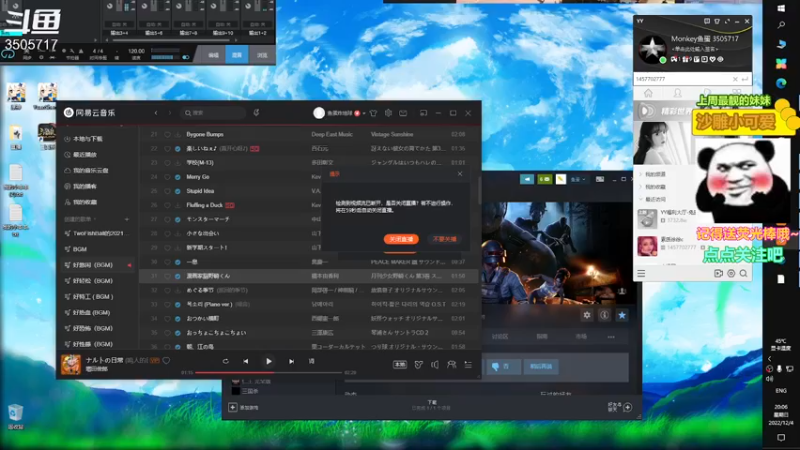Open the sound effects icon in the player bar

point(418,364)
